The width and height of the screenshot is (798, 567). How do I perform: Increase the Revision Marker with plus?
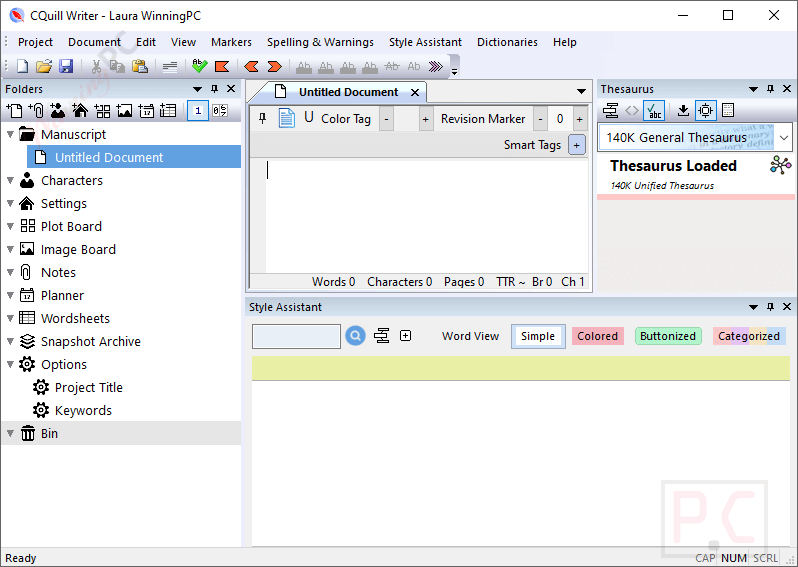(x=579, y=119)
